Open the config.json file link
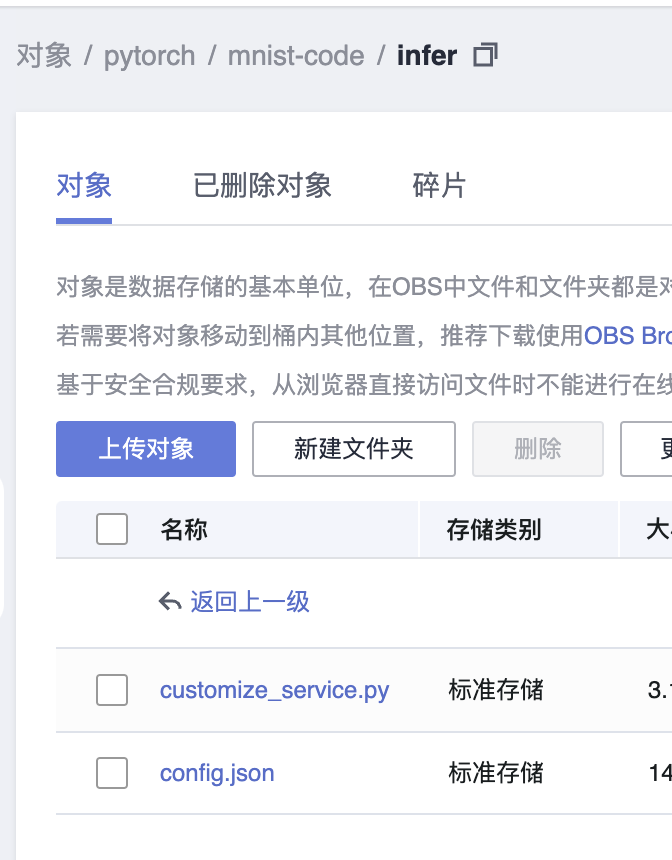The width and height of the screenshot is (672, 860). (217, 773)
